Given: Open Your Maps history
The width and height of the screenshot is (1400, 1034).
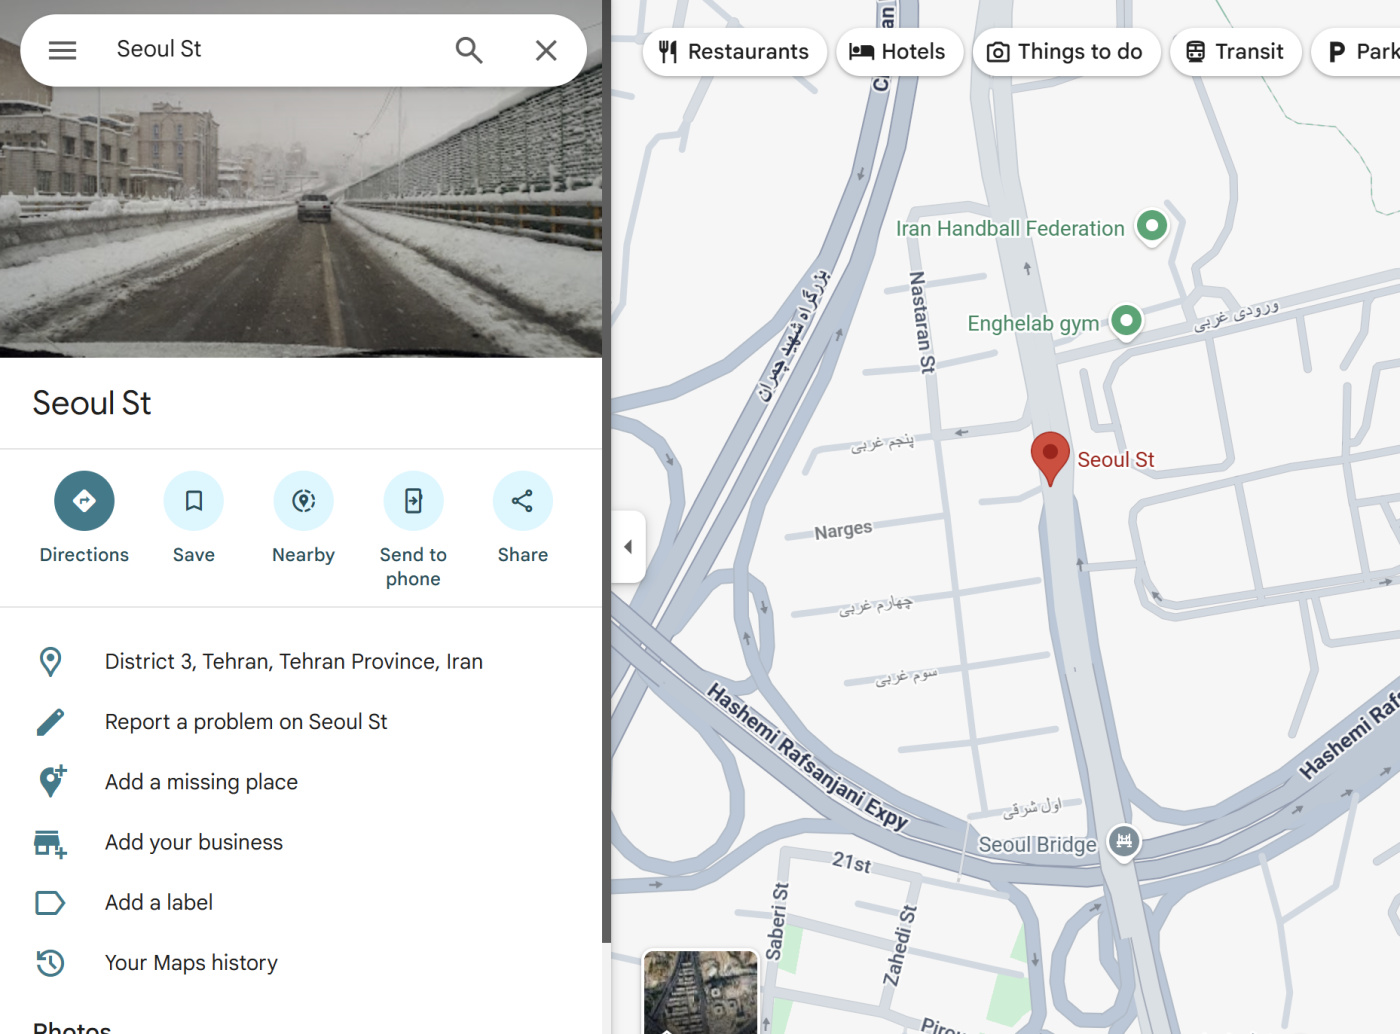Looking at the screenshot, I should coord(191,963).
